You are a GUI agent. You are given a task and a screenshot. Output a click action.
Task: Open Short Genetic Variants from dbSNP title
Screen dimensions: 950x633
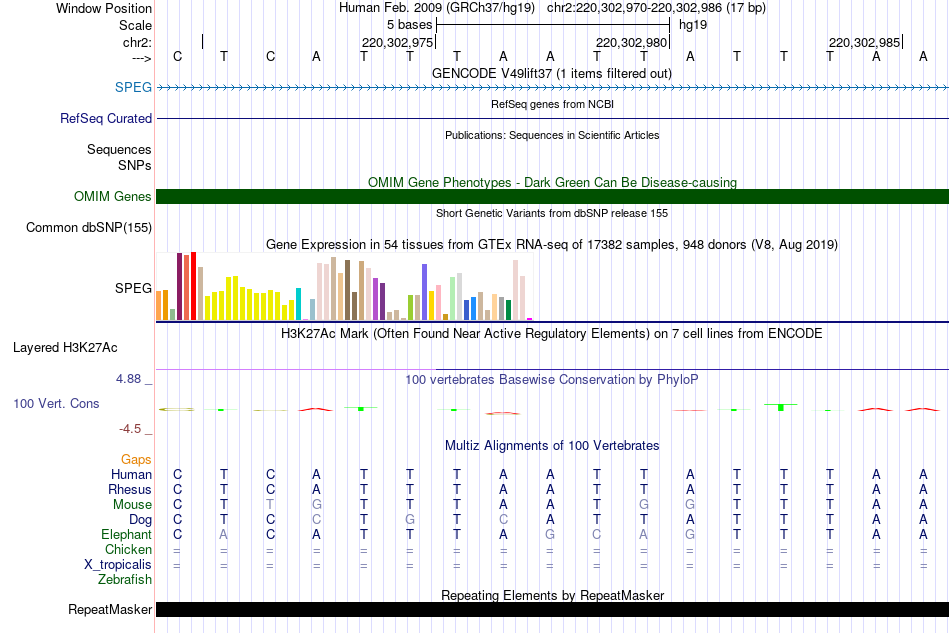coord(552,213)
